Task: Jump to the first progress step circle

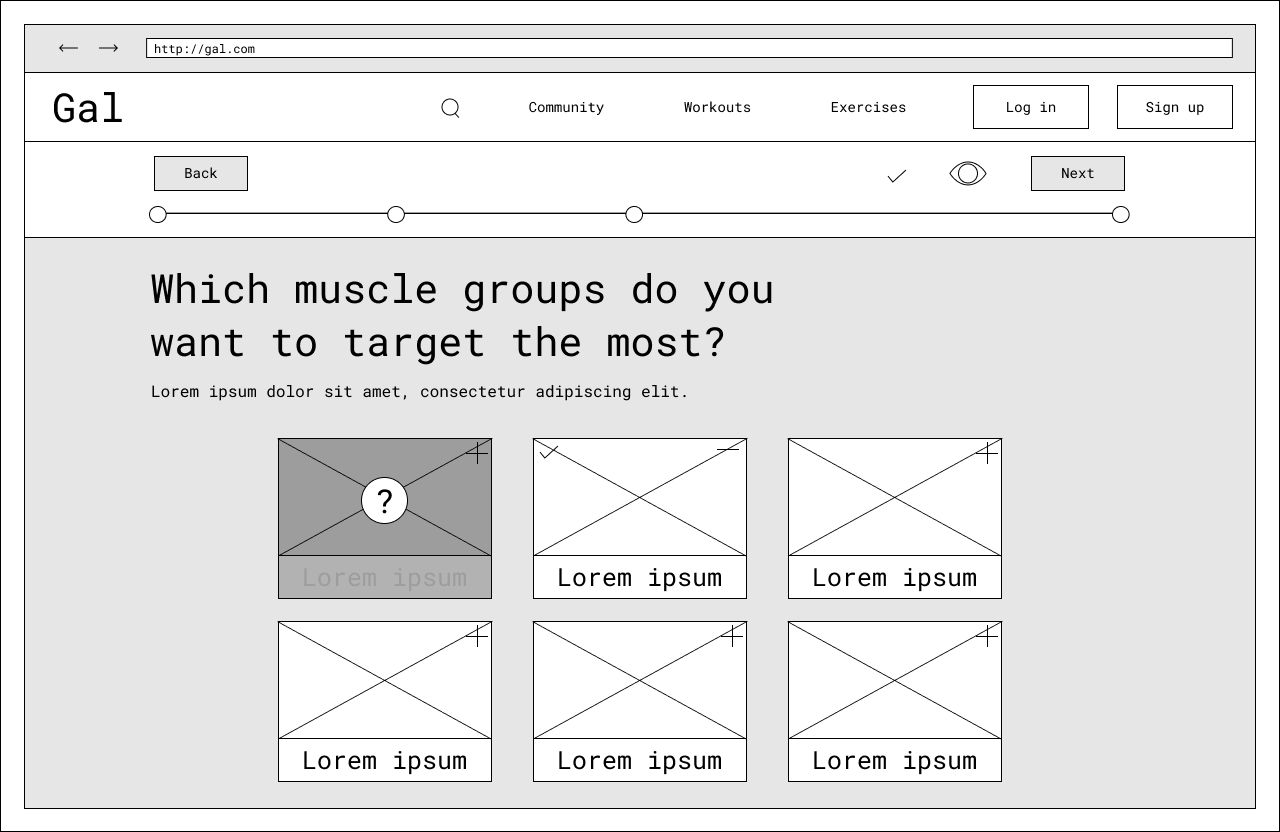Action: tap(158, 214)
